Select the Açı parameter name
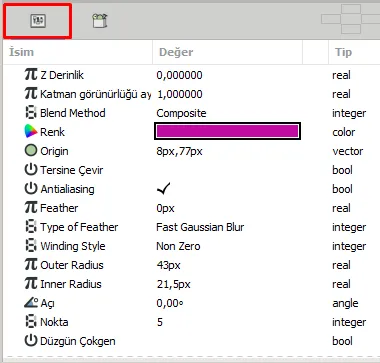Screen dimensions: 380x363 pos(47,303)
